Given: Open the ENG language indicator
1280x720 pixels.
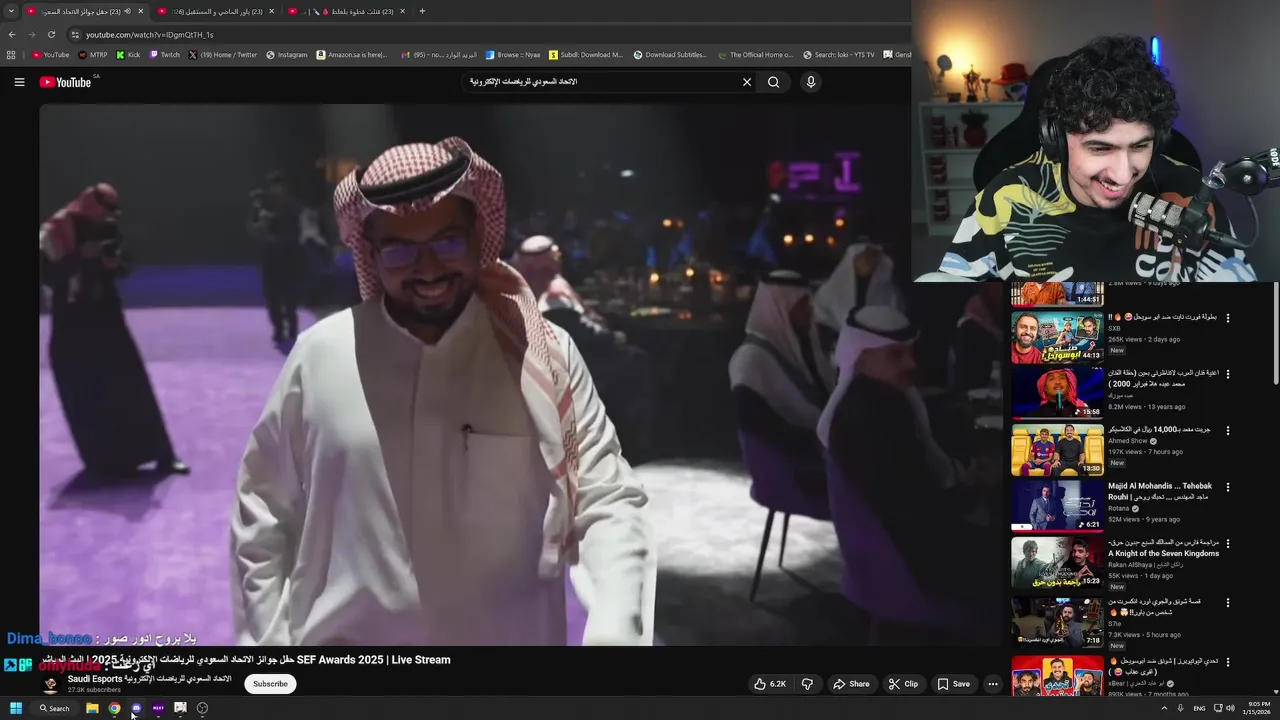Looking at the screenshot, I should tap(1199, 708).
